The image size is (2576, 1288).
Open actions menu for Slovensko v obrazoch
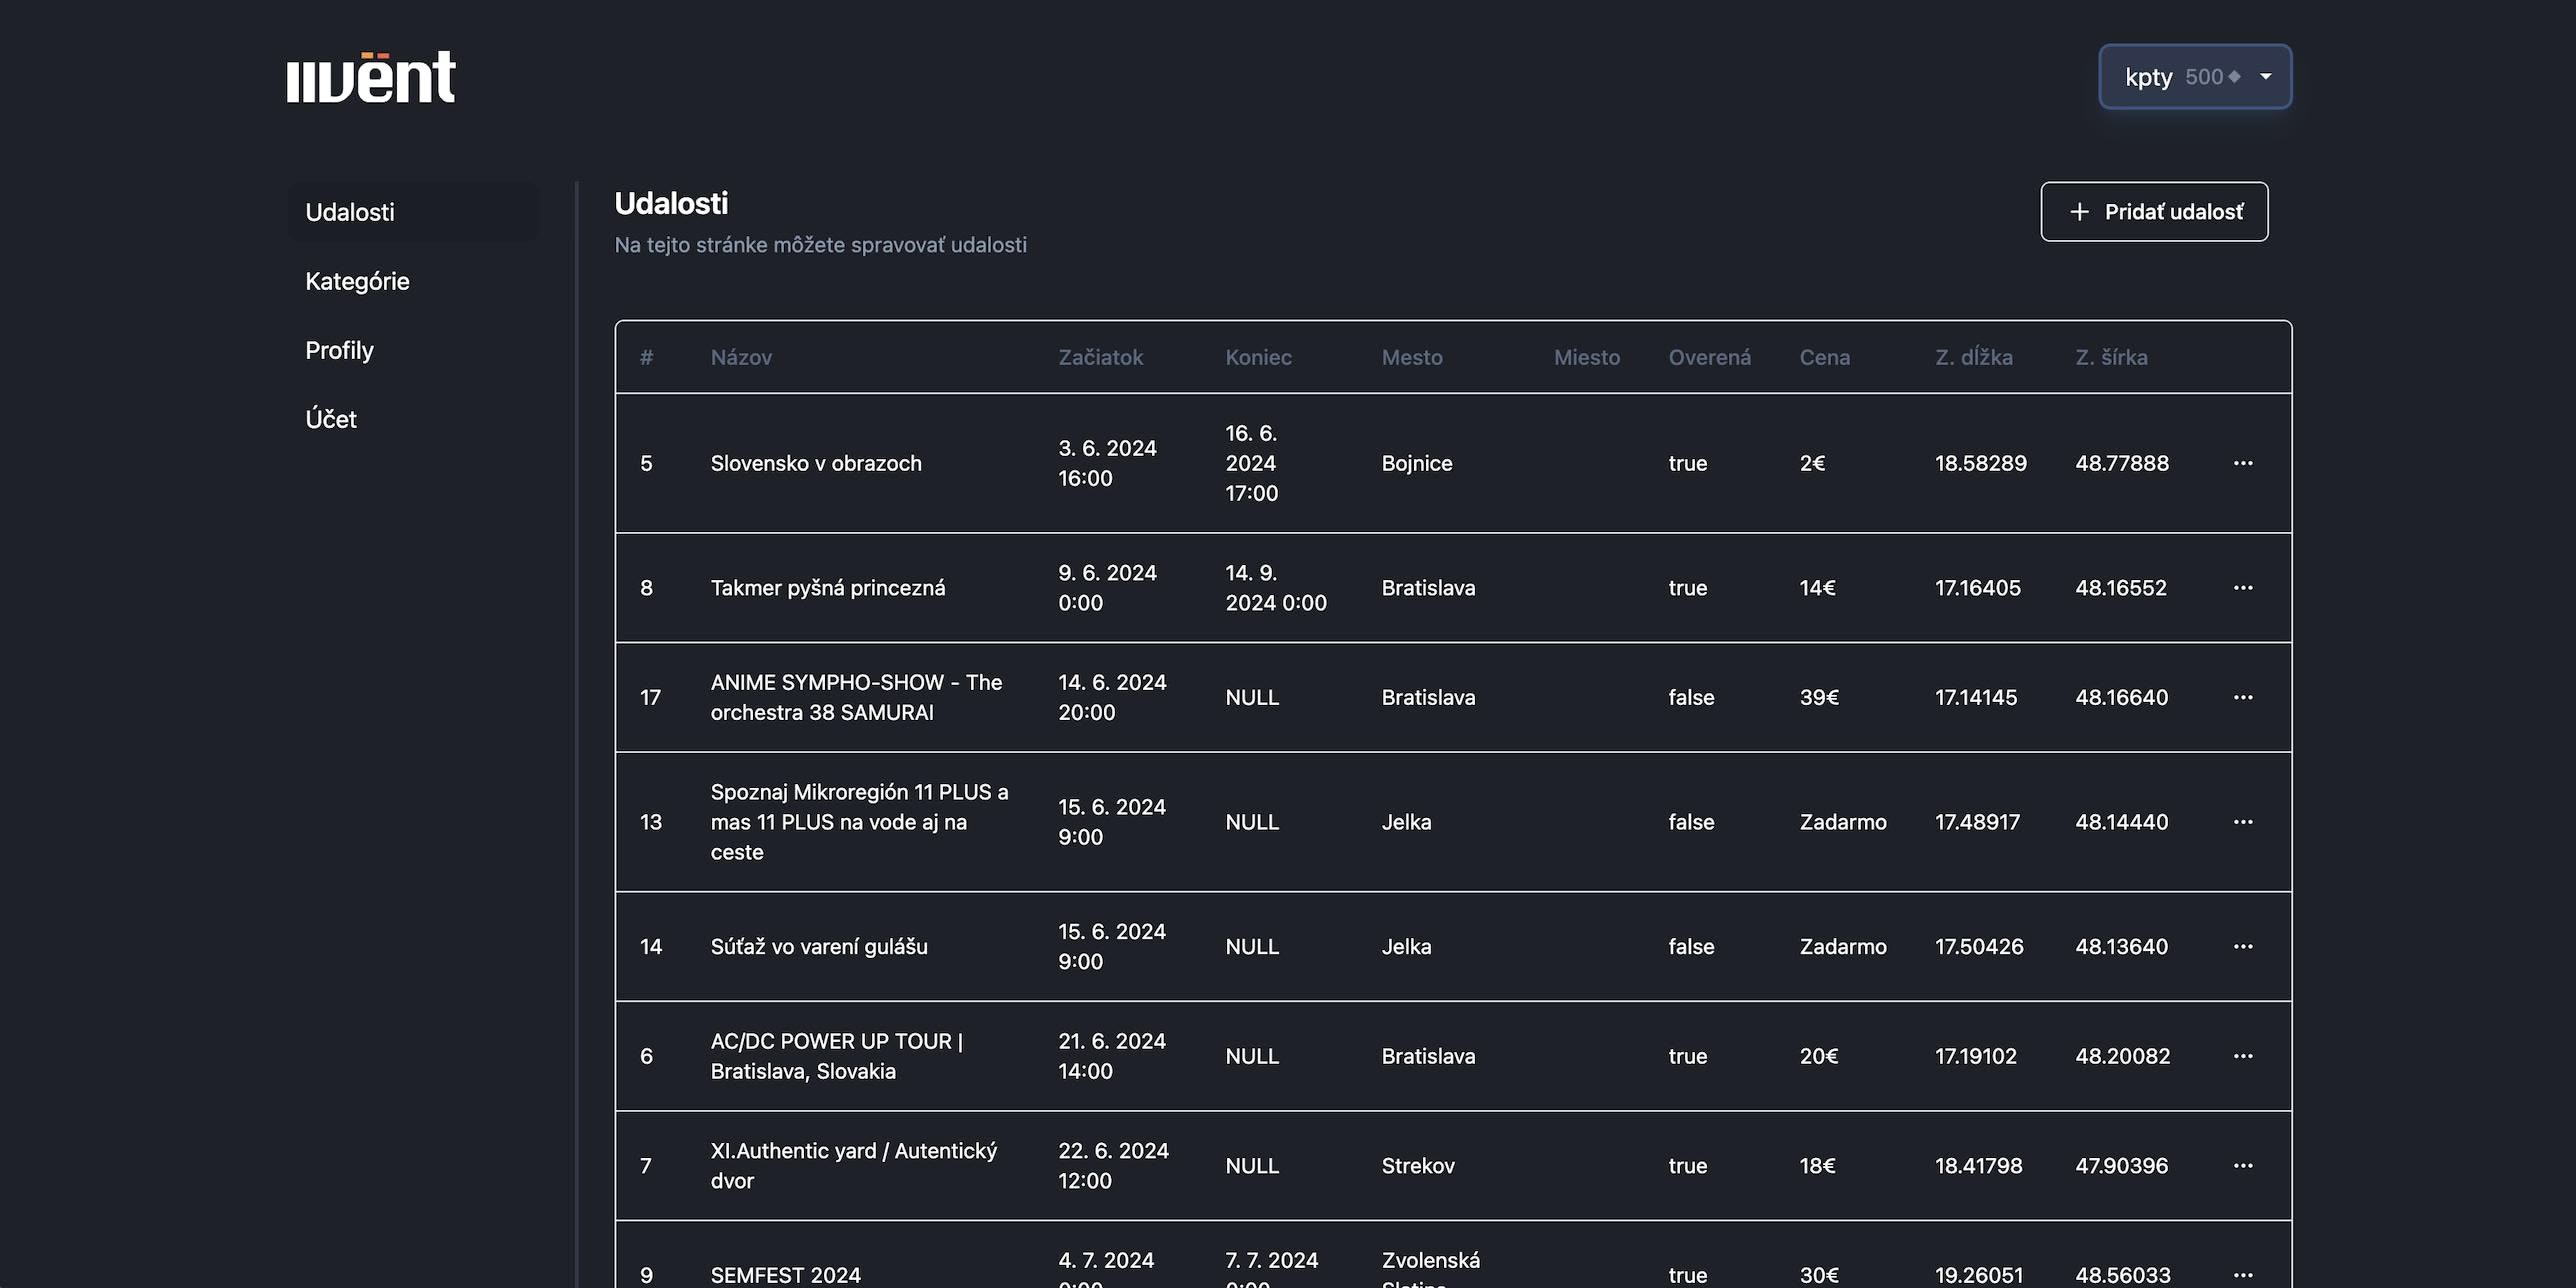point(2243,463)
